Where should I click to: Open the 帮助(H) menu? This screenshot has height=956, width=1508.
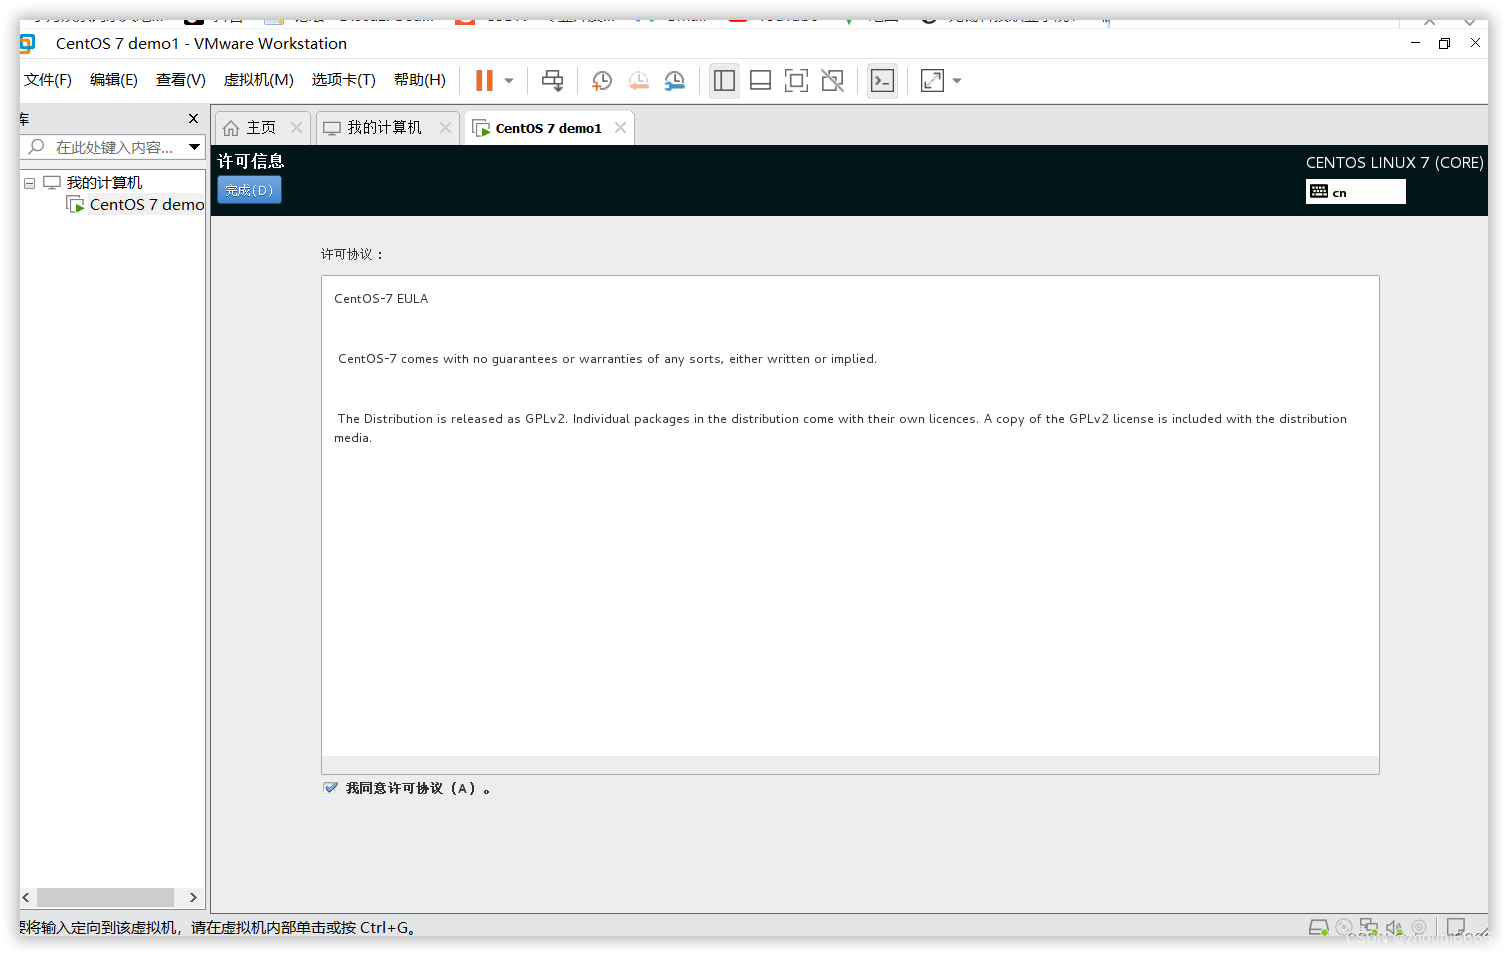[x=420, y=80]
